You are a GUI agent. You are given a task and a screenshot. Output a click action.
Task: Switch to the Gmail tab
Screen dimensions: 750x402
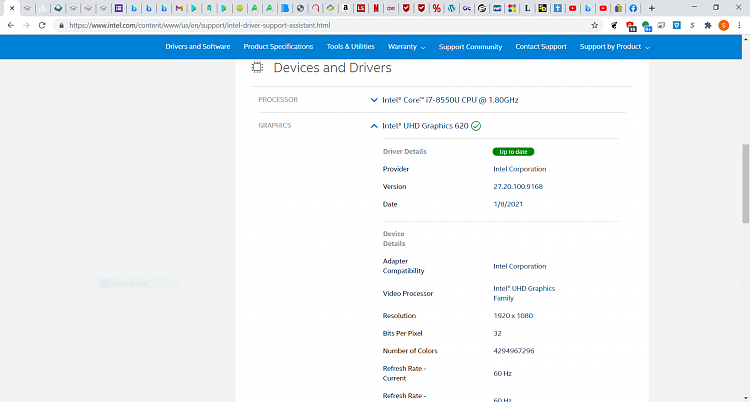(179, 8)
